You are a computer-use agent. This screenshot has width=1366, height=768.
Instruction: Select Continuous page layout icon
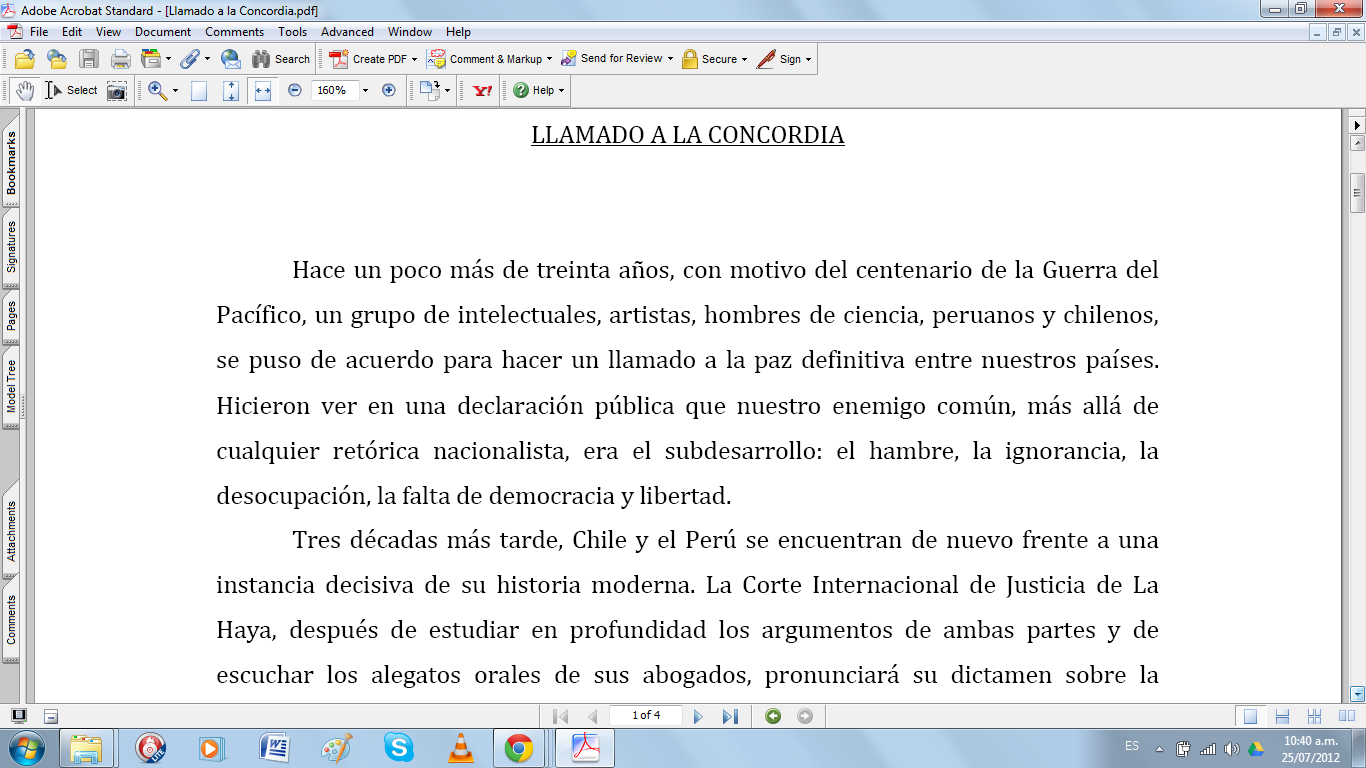(1283, 716)
